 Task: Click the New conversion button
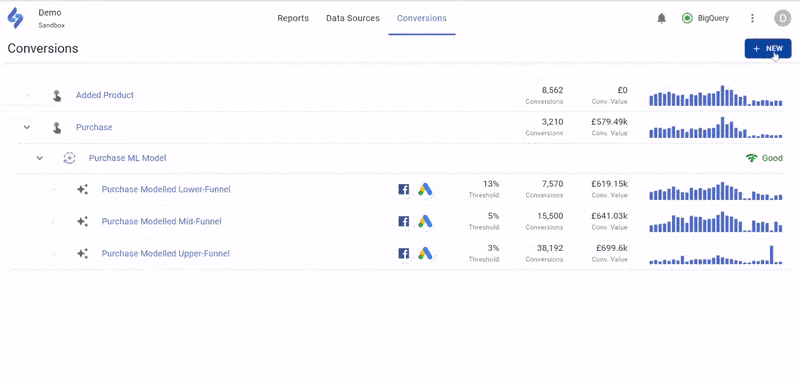point(768,48)
